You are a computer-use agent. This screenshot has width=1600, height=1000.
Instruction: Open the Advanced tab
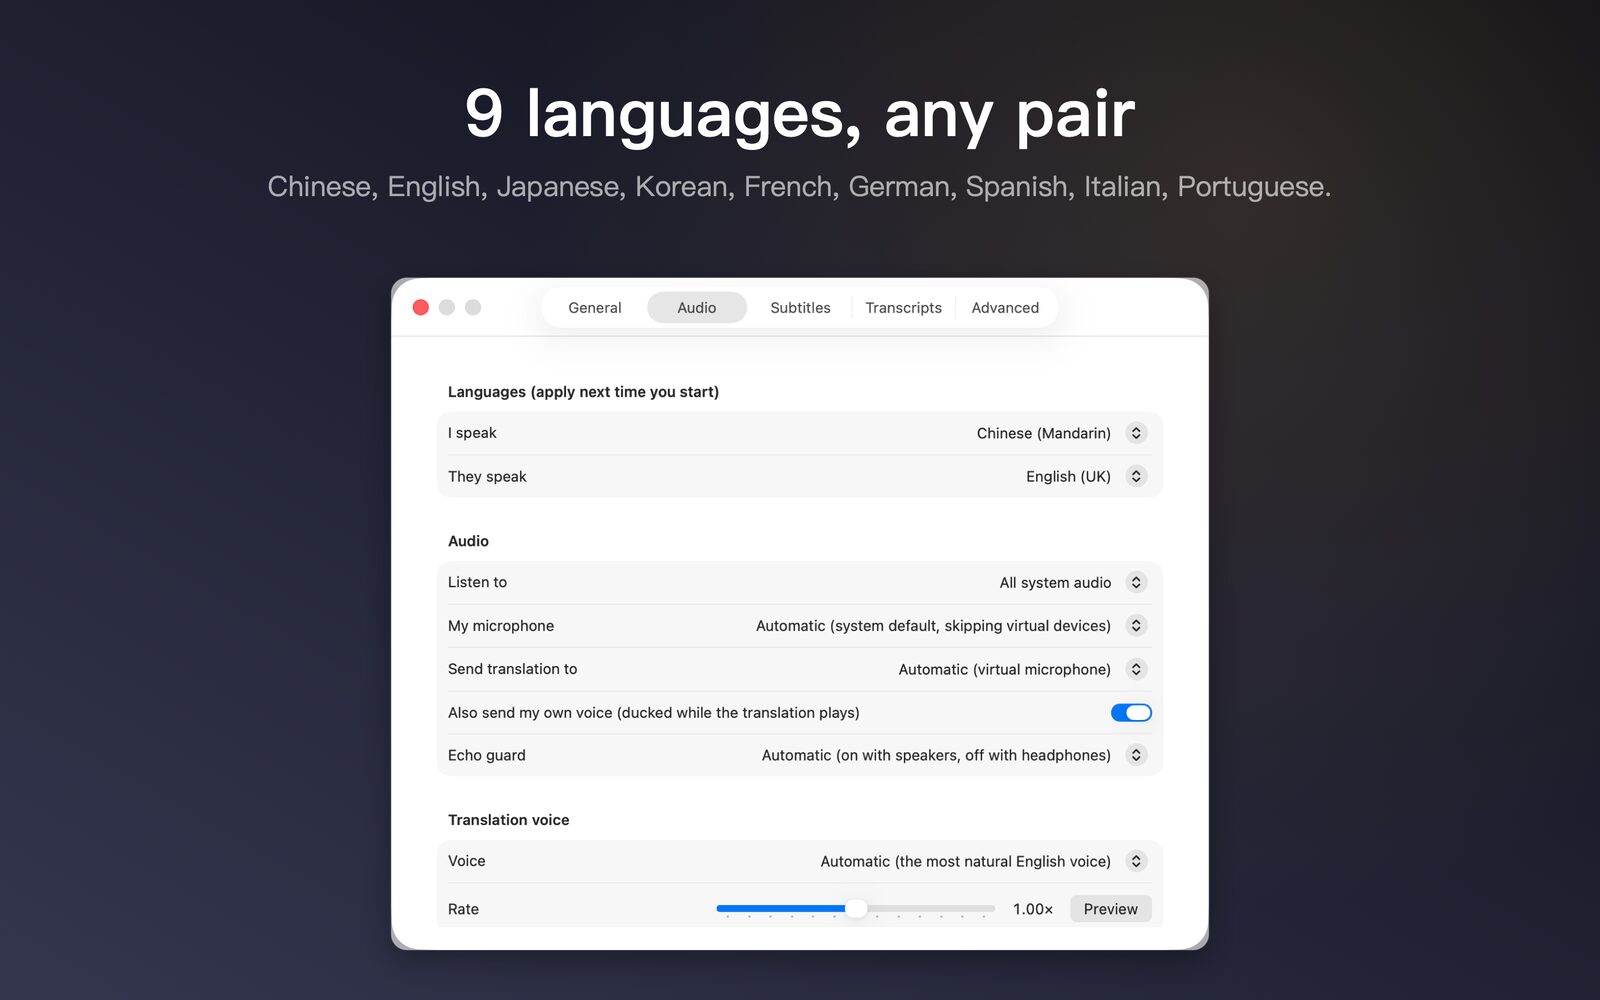coord(1005,308)
